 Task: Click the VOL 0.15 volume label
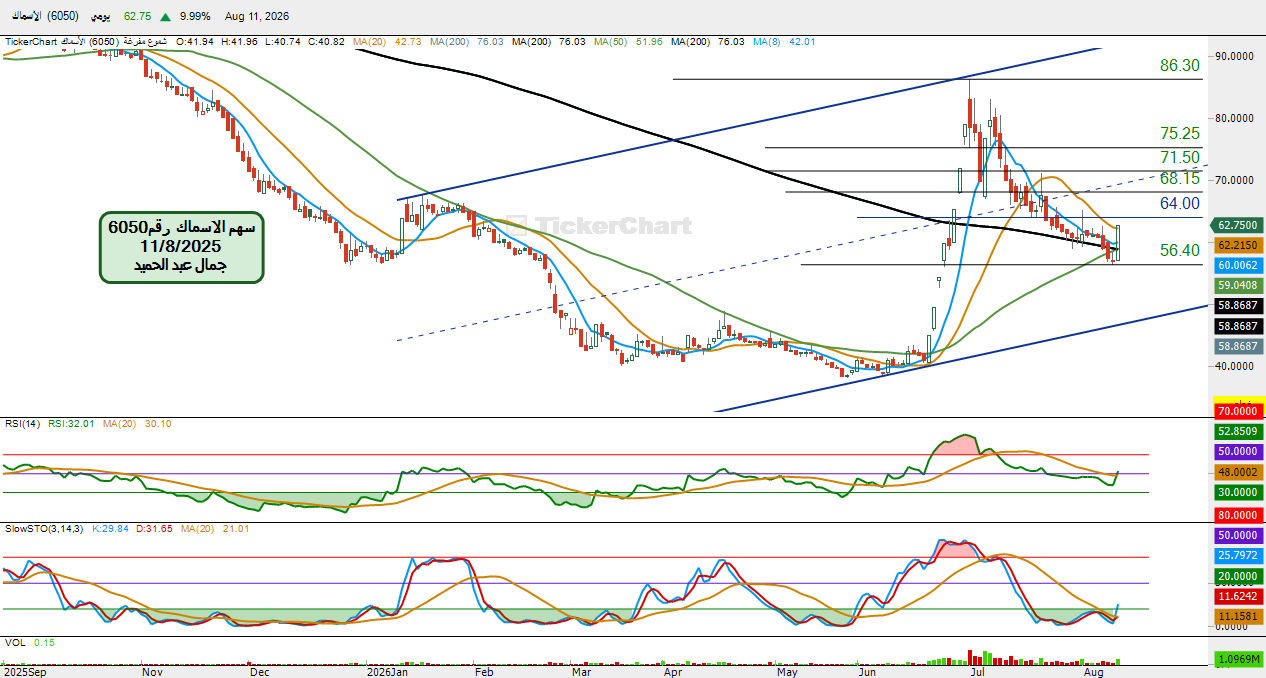[x=30, y=643]
